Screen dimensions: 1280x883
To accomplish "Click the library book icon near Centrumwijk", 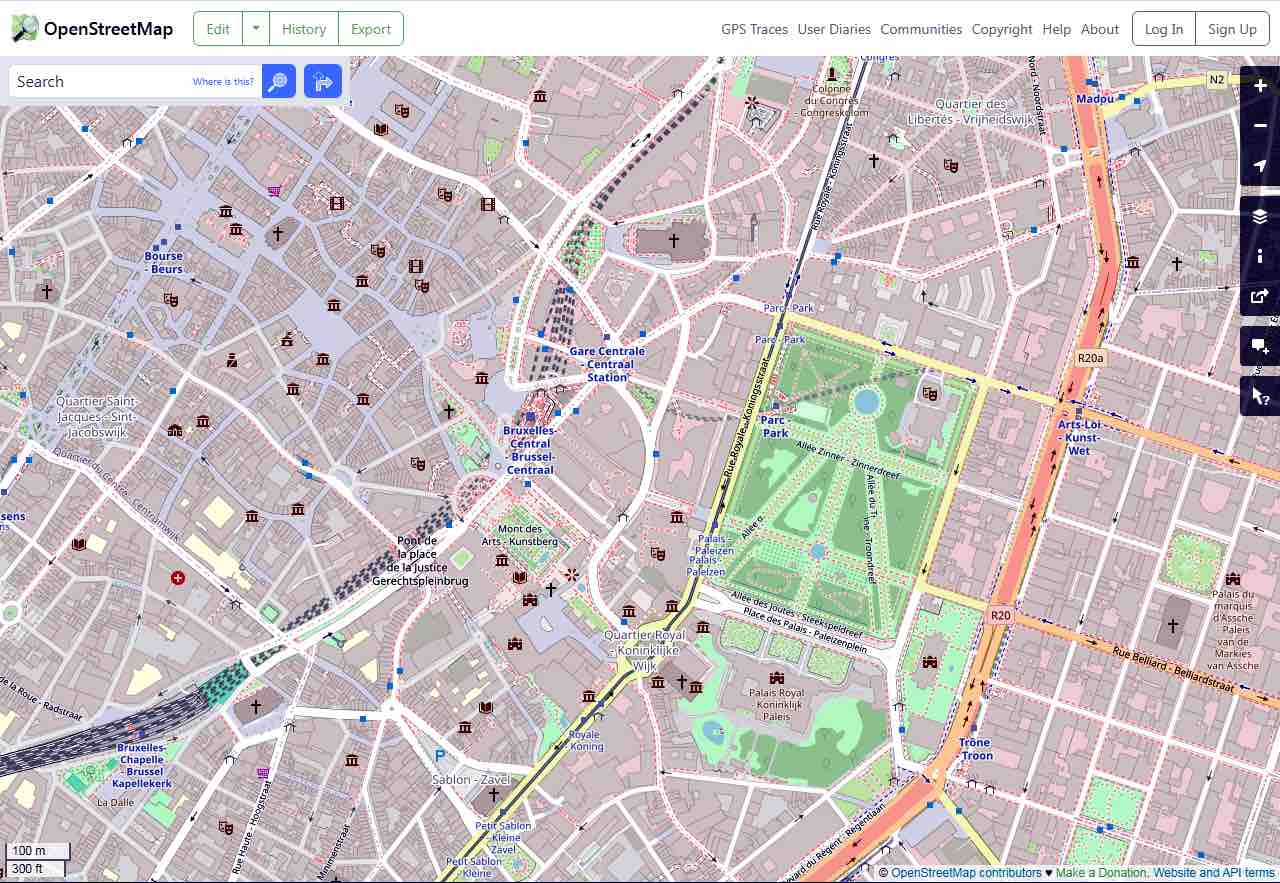I will tap(79, 543).
